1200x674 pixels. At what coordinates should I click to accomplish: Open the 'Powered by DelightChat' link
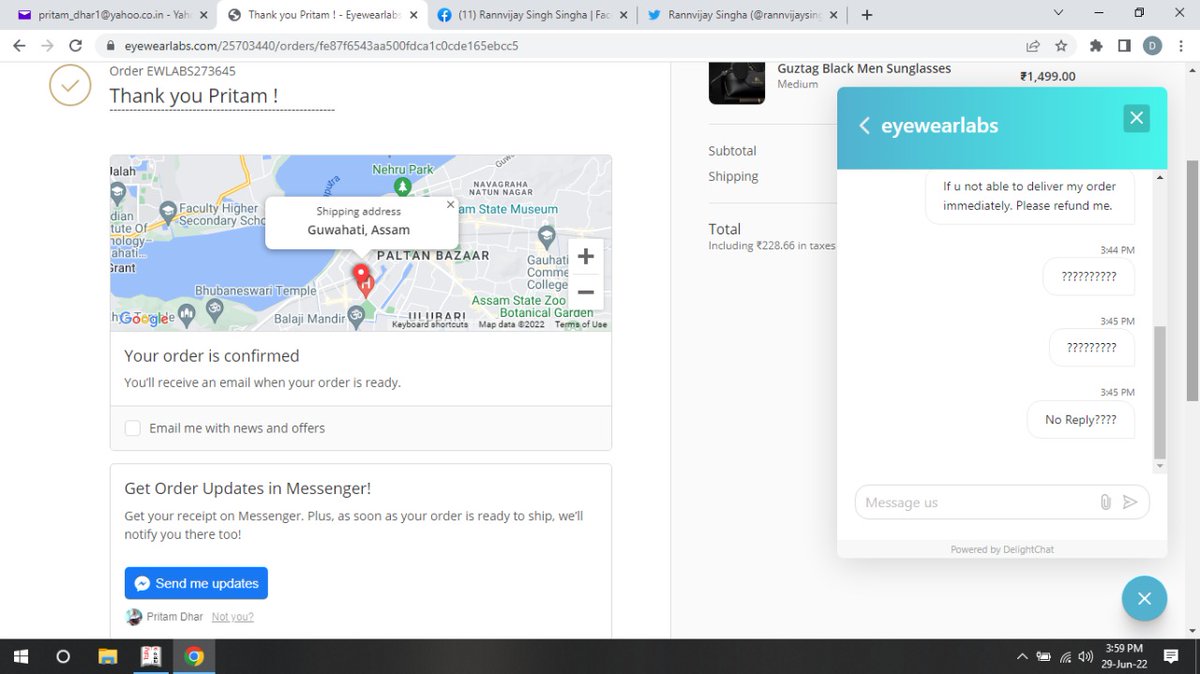pyautogui.click(x=1002, y=549)
